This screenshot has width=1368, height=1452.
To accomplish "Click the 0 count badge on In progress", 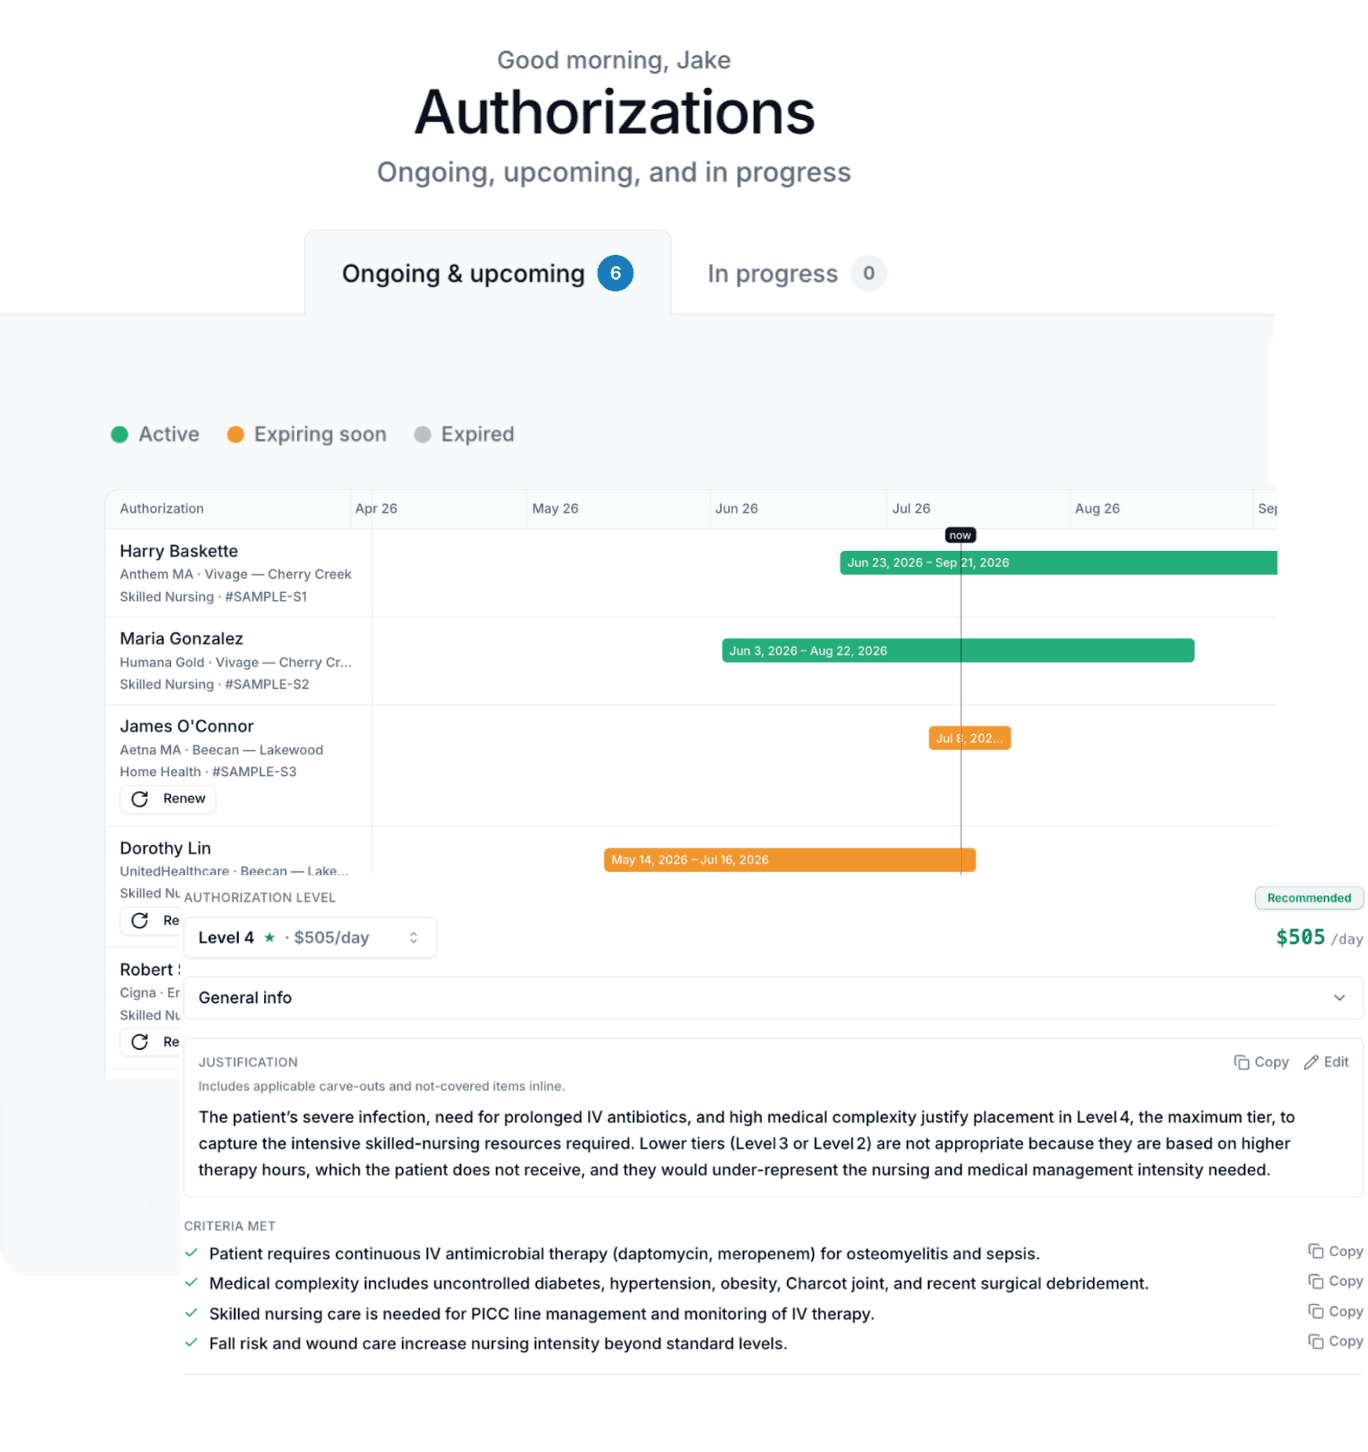I will [x=868, y=273].
